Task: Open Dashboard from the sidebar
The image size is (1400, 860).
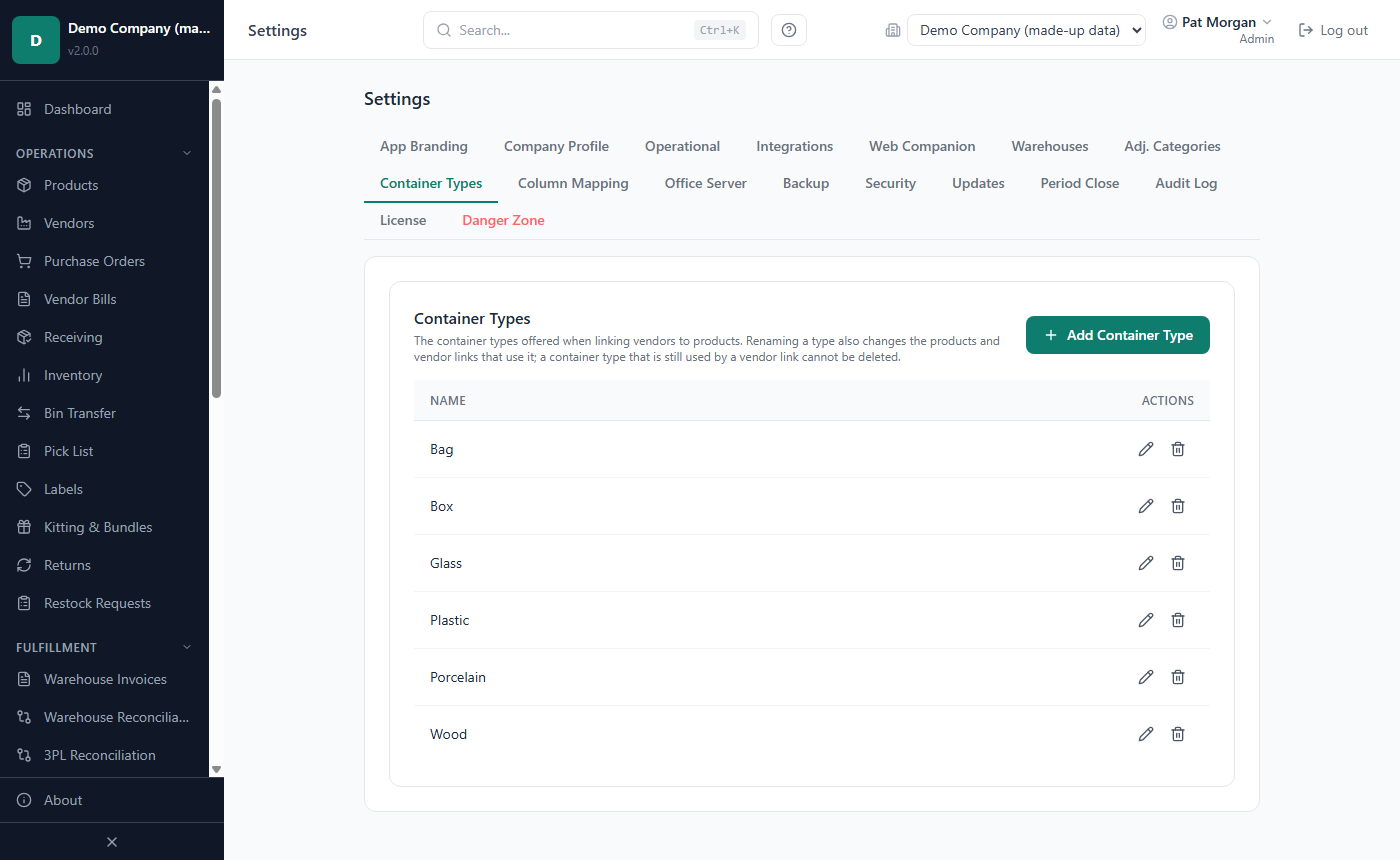Action: click(x=105, y=109)
